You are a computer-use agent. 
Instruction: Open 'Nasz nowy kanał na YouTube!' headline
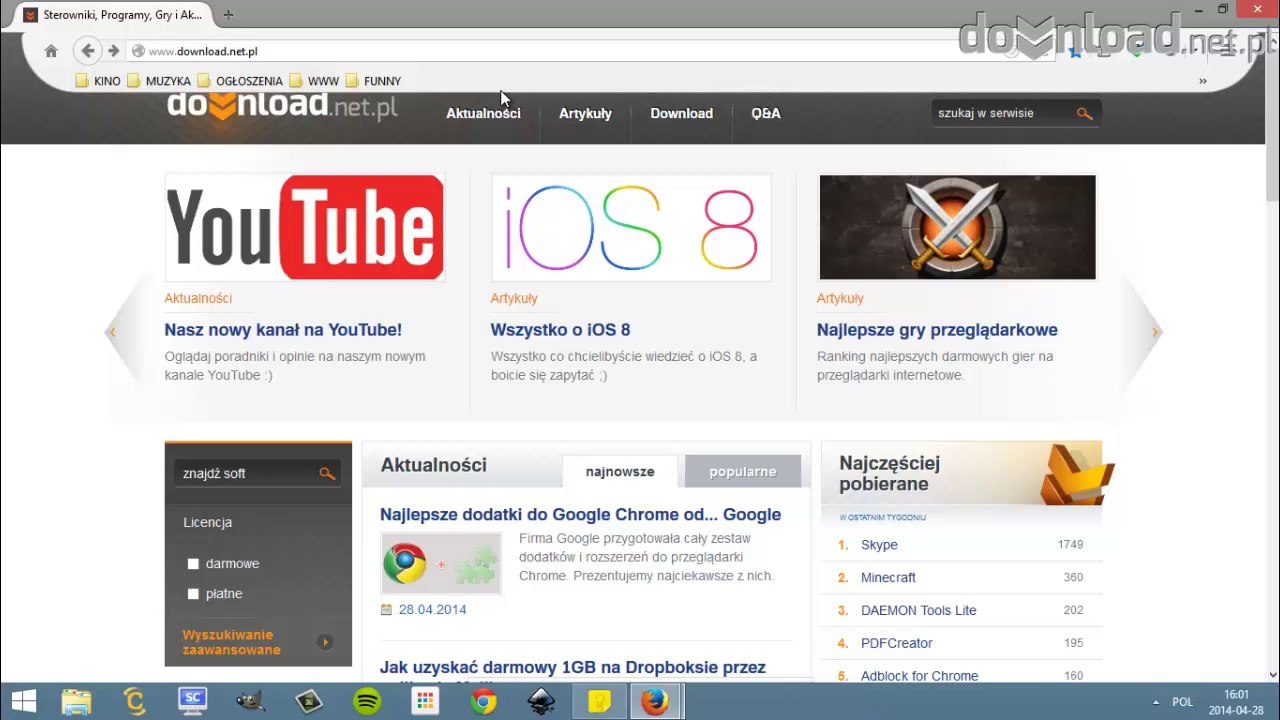pos(283,330)
